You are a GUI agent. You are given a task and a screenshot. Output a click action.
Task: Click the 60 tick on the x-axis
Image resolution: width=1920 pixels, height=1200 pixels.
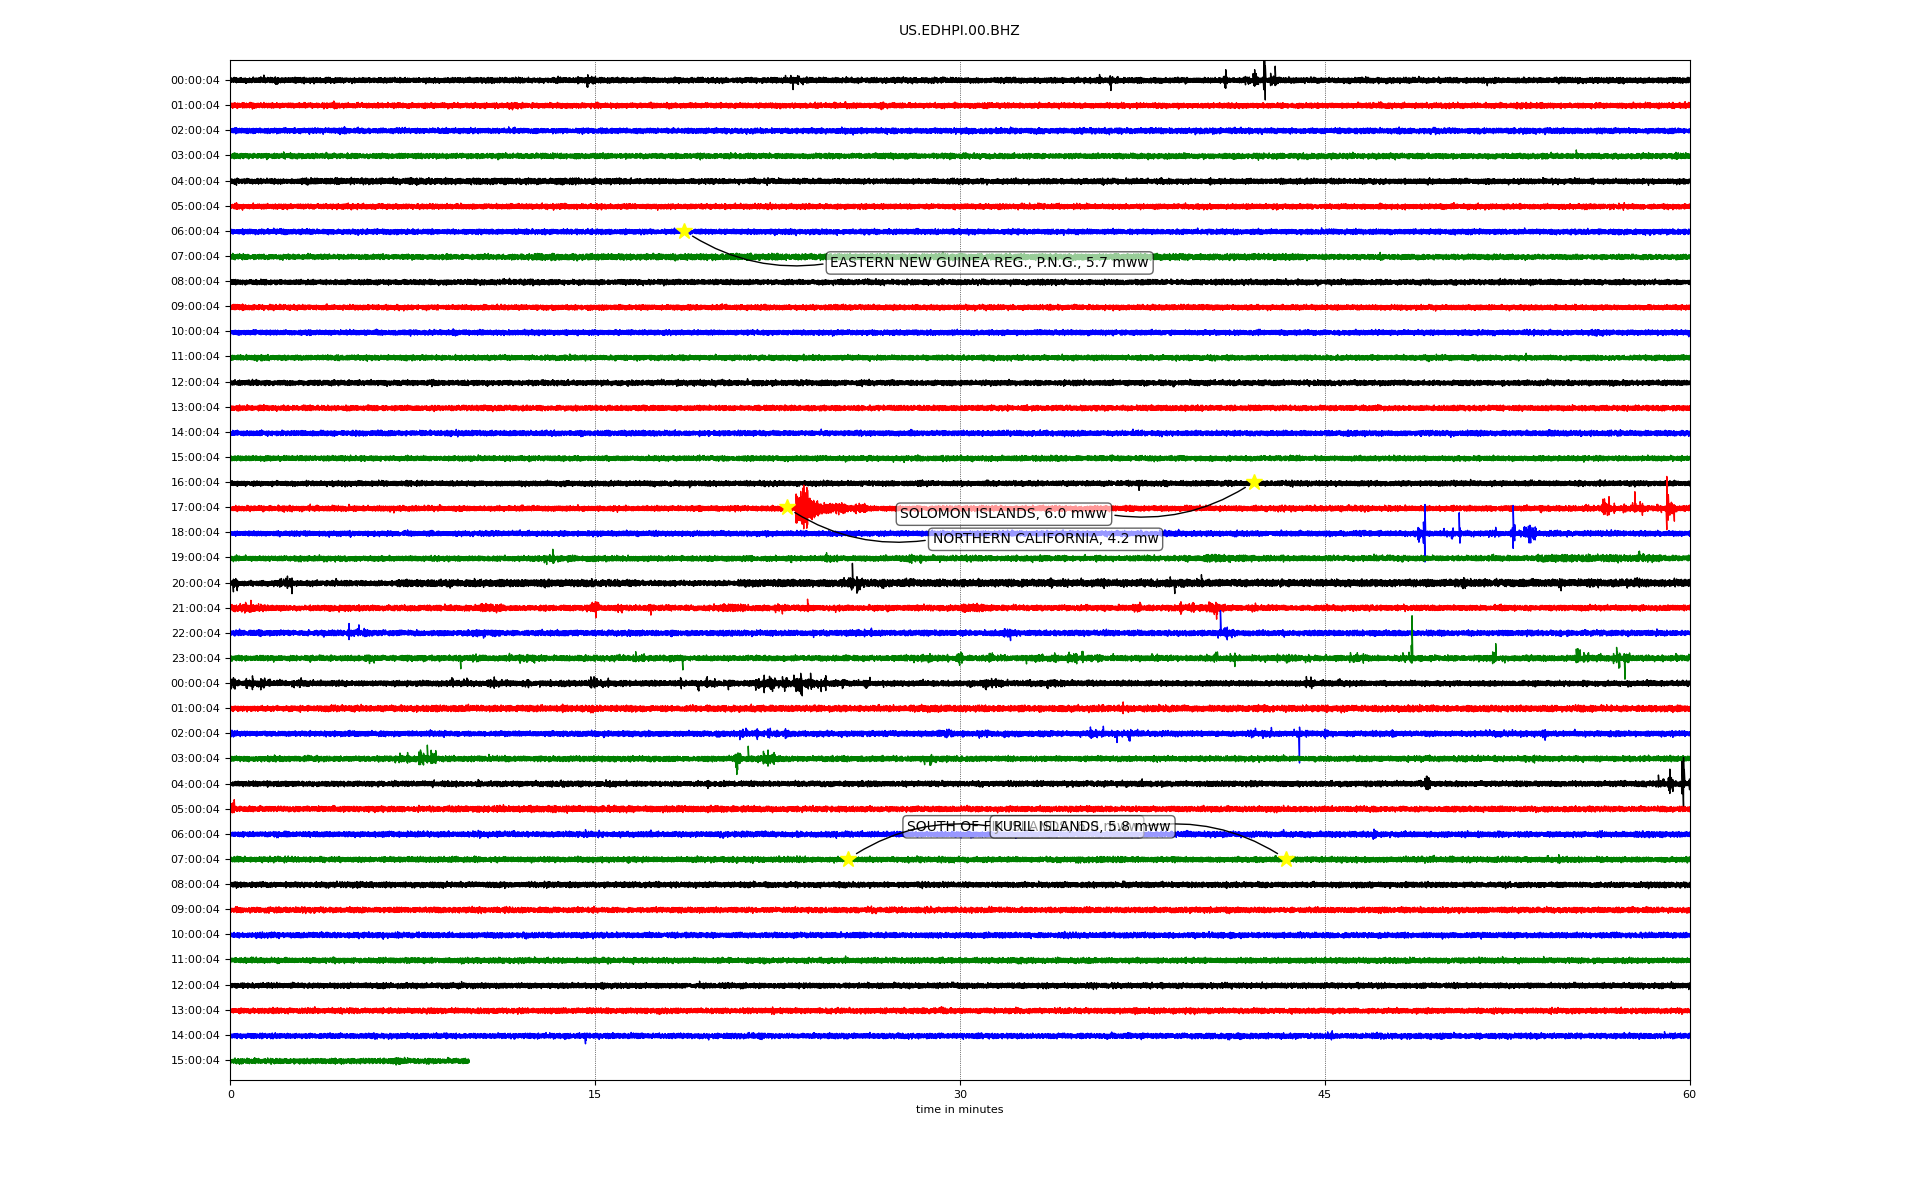click(x=1689, y=1094)
